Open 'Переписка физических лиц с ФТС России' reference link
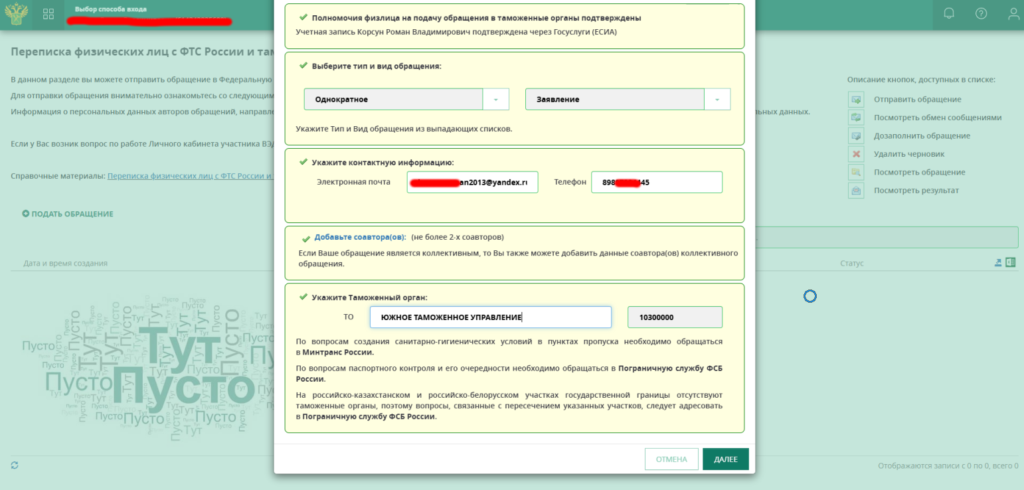The image size is (1024, 490). pos(190,176)
